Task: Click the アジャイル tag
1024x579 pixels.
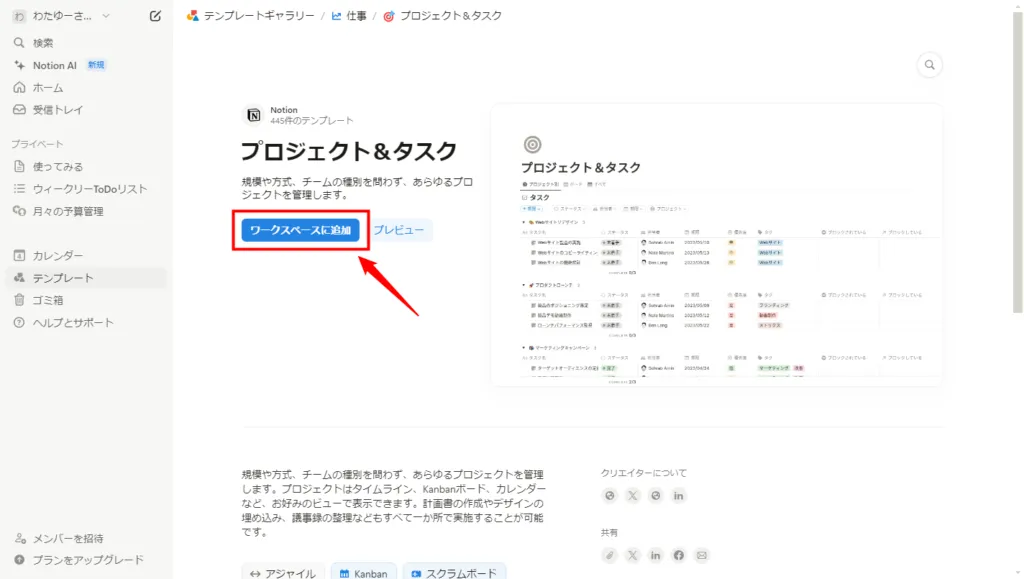Action: click(x=283, y=572)
